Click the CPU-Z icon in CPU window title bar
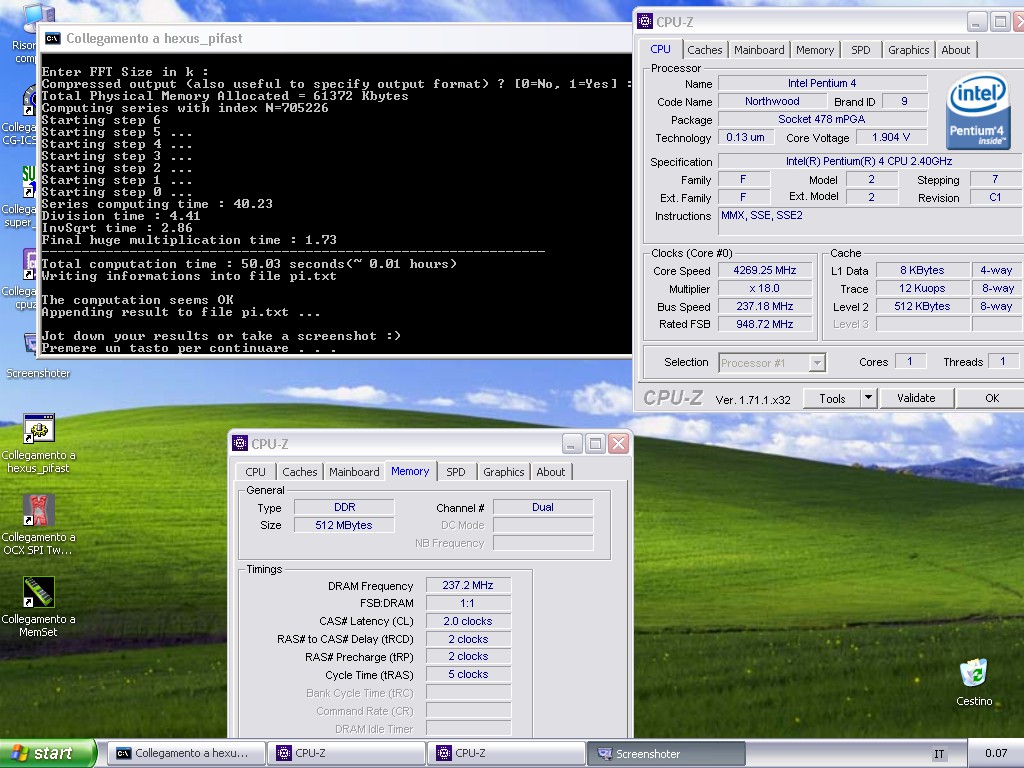The image size is (1024, 768). point(645,22)
